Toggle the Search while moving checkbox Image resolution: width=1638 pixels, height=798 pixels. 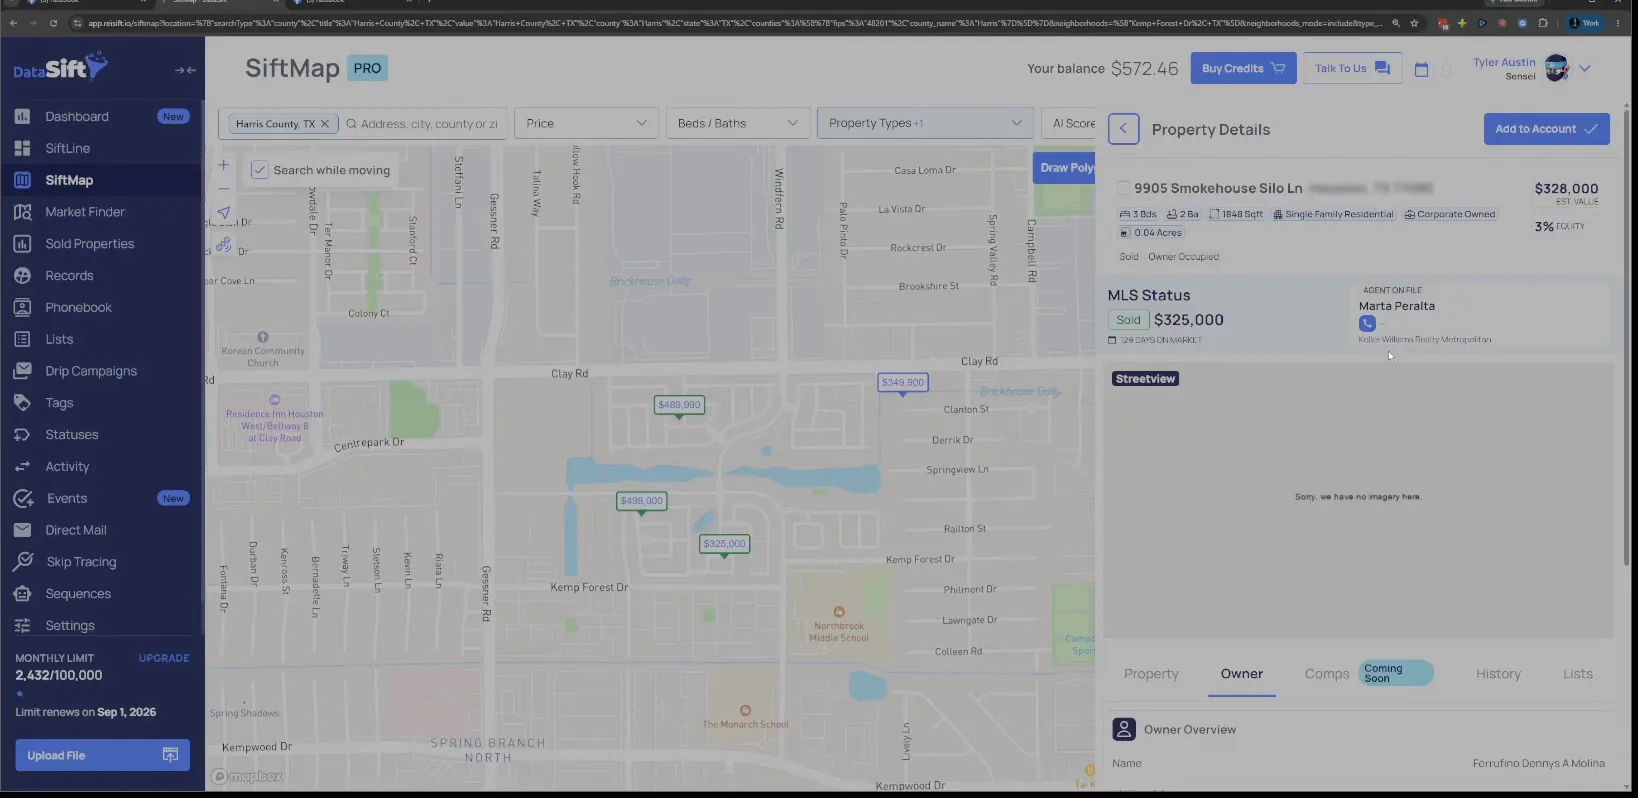coord(260,170)
